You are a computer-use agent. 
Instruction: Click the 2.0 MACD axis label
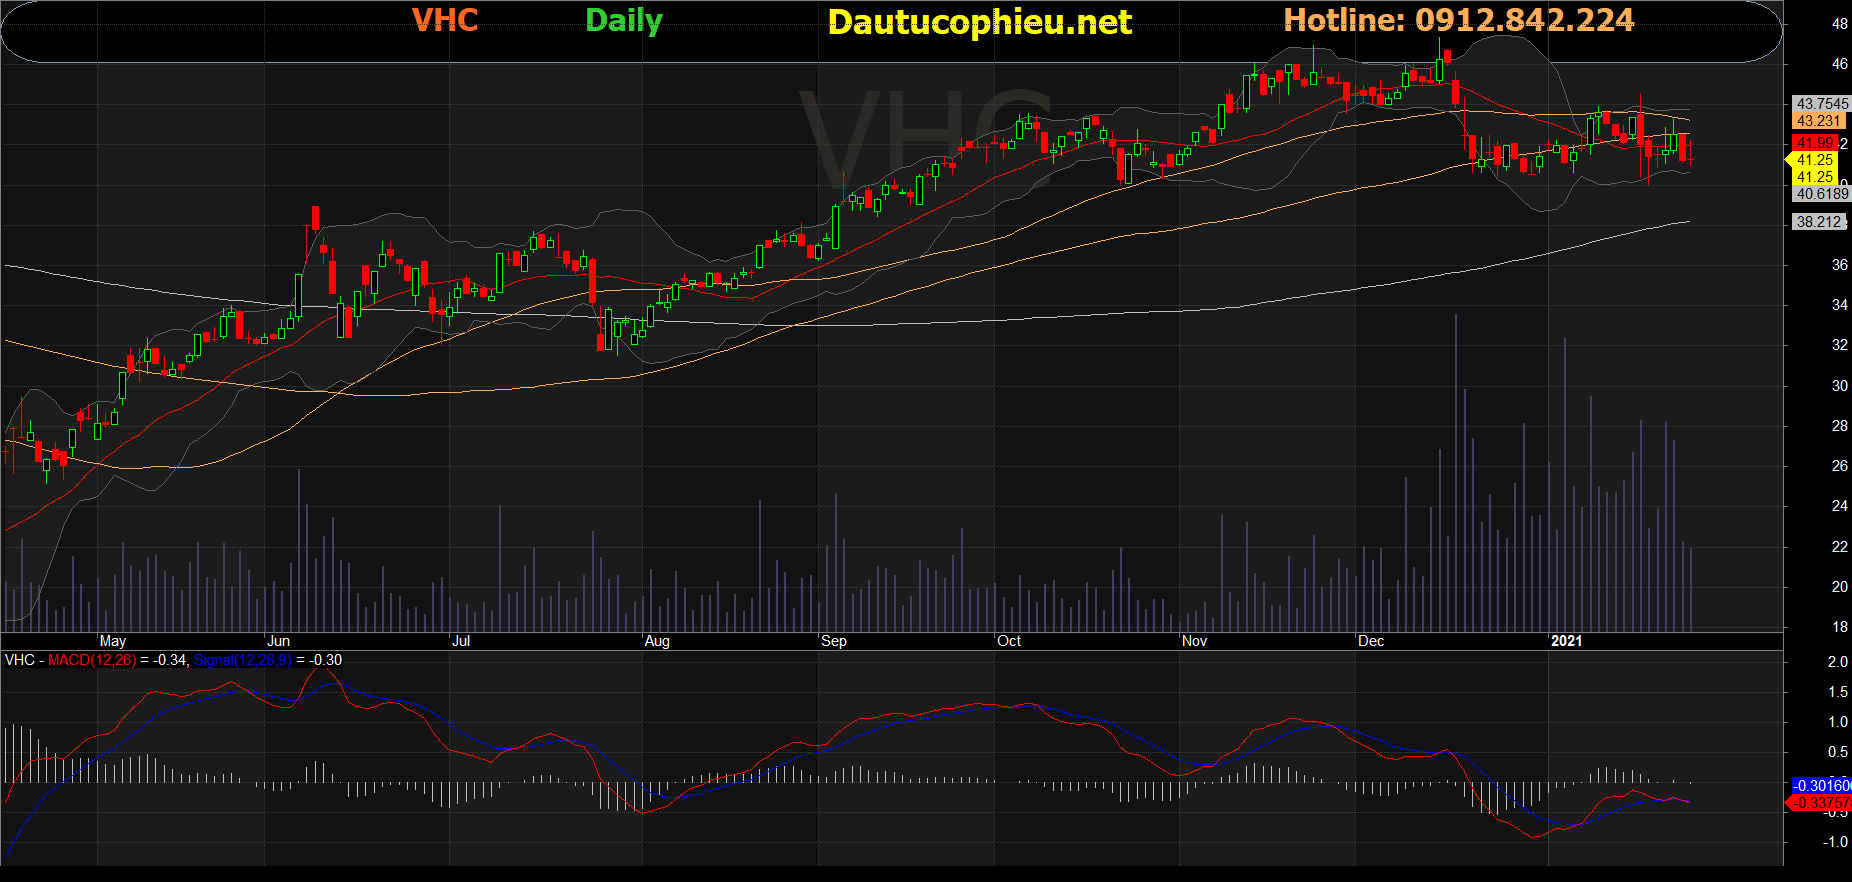[x=1837, y=662]
